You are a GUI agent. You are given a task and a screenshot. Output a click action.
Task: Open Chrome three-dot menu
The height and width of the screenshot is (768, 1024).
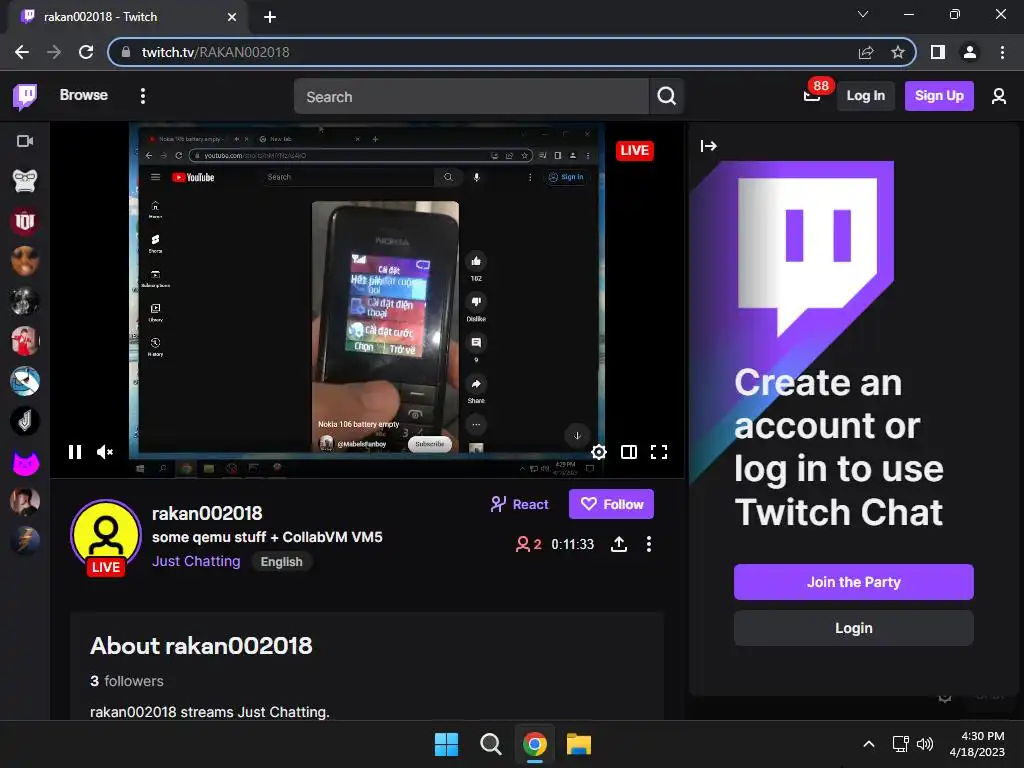coord(1002,52)
